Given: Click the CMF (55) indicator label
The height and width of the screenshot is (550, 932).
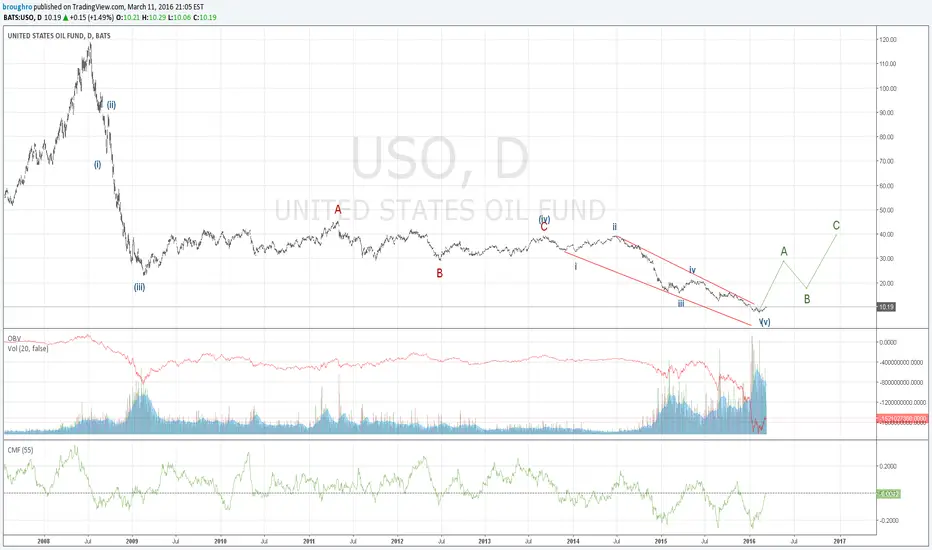Looking at the screenshot, I should coord(20,450).
